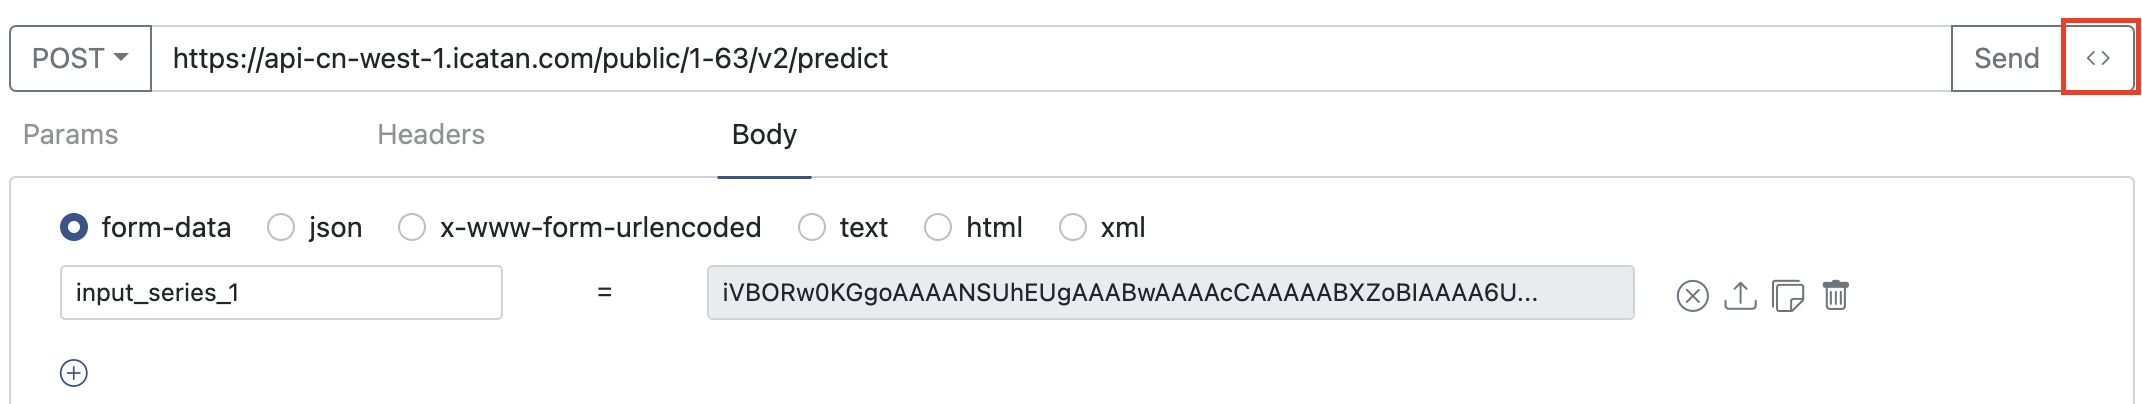
Task: Click the input_series_1 key field
Action: [281, 293]
